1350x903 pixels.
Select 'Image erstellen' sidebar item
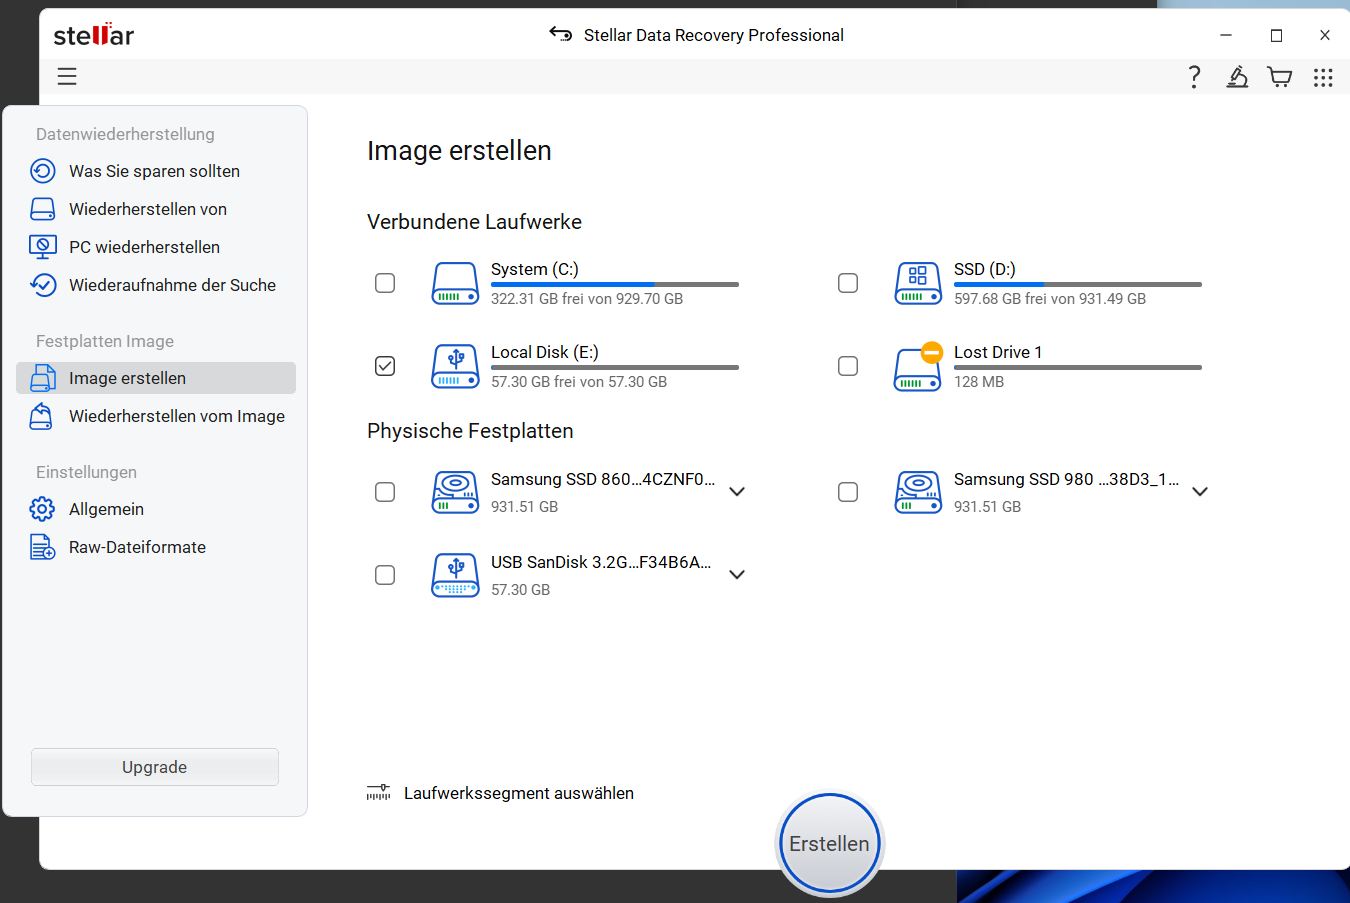tap(156, 378)
